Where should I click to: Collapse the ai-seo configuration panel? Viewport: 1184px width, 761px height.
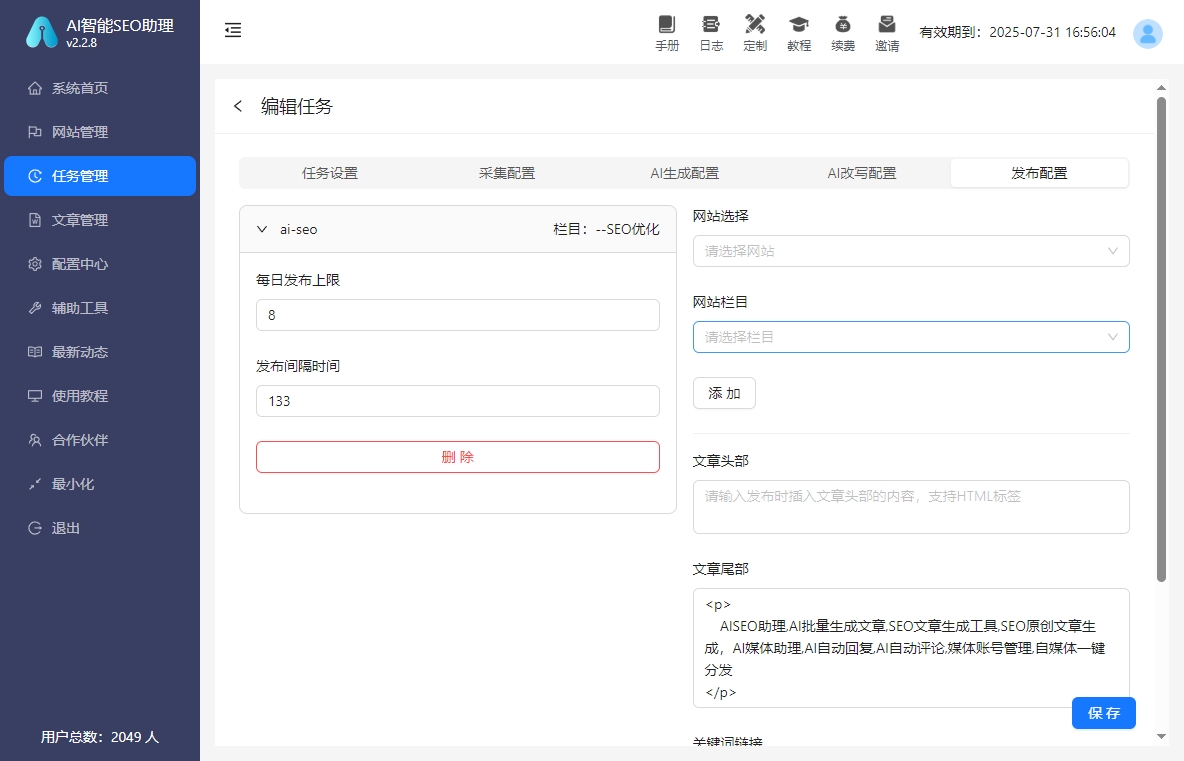(263, 229)
